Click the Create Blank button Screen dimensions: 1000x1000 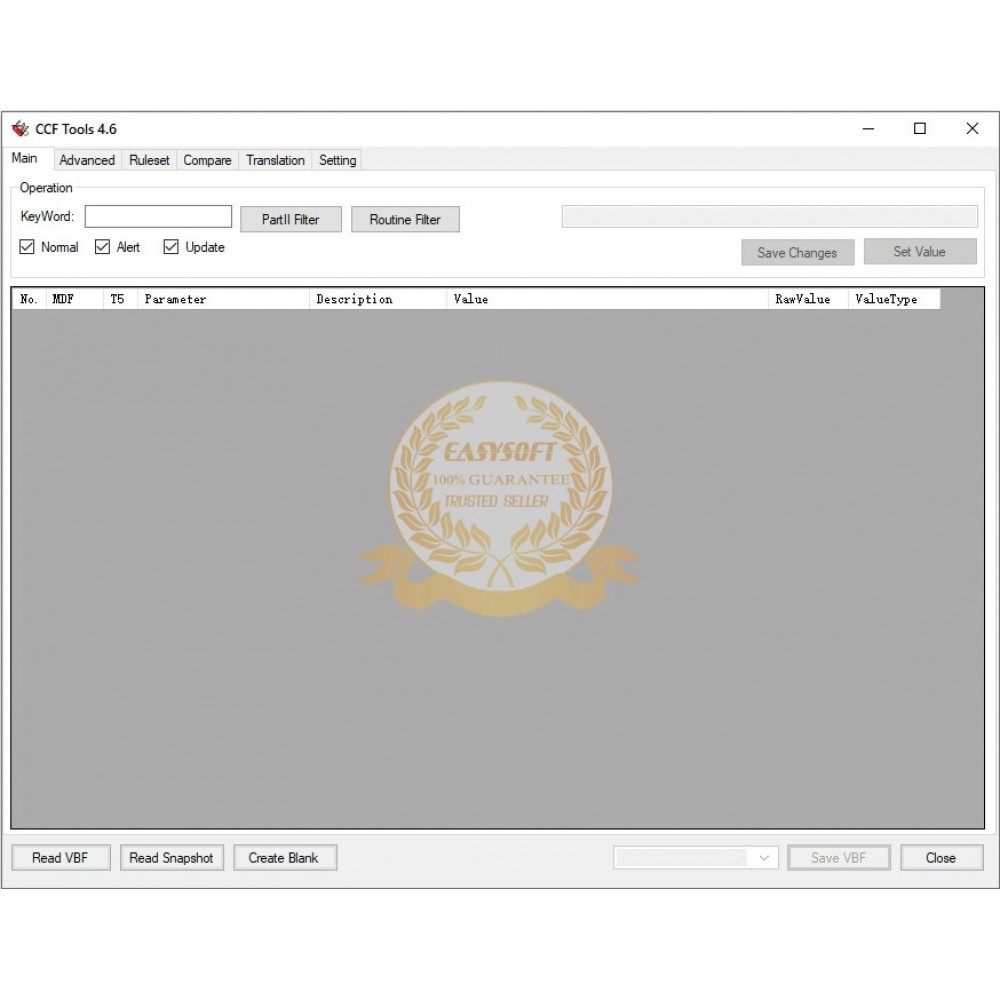[x=284, y=858]
